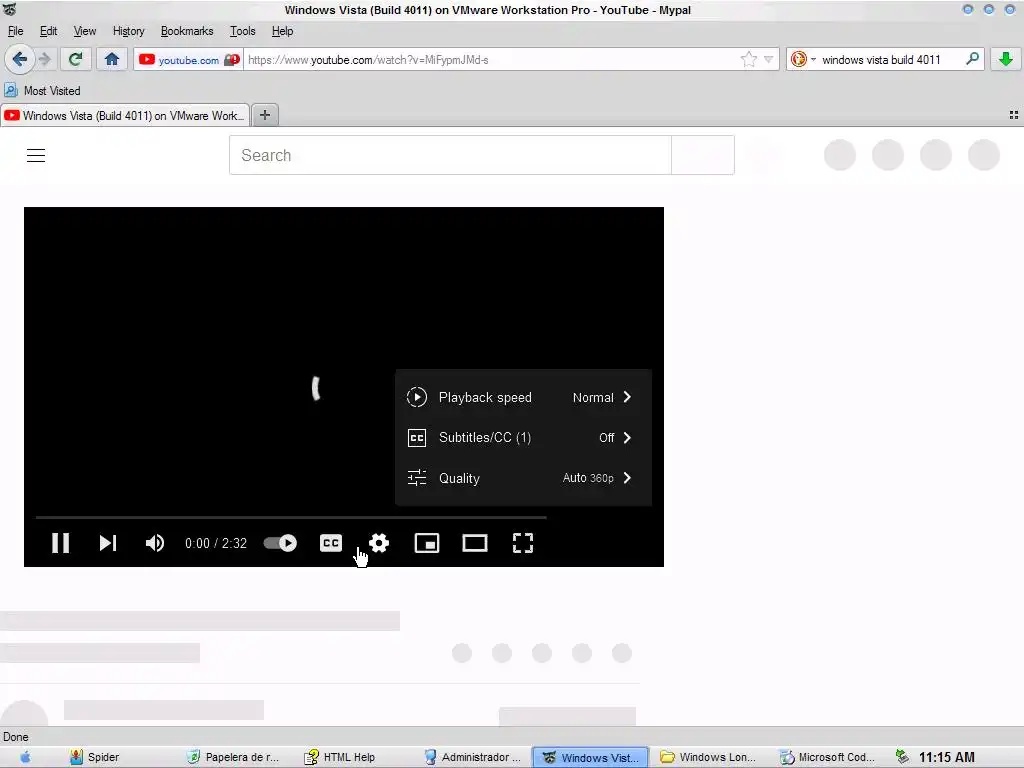Click the network tray icon
1024x768 pixels.
pyautogui.click(x=902, y=757)
